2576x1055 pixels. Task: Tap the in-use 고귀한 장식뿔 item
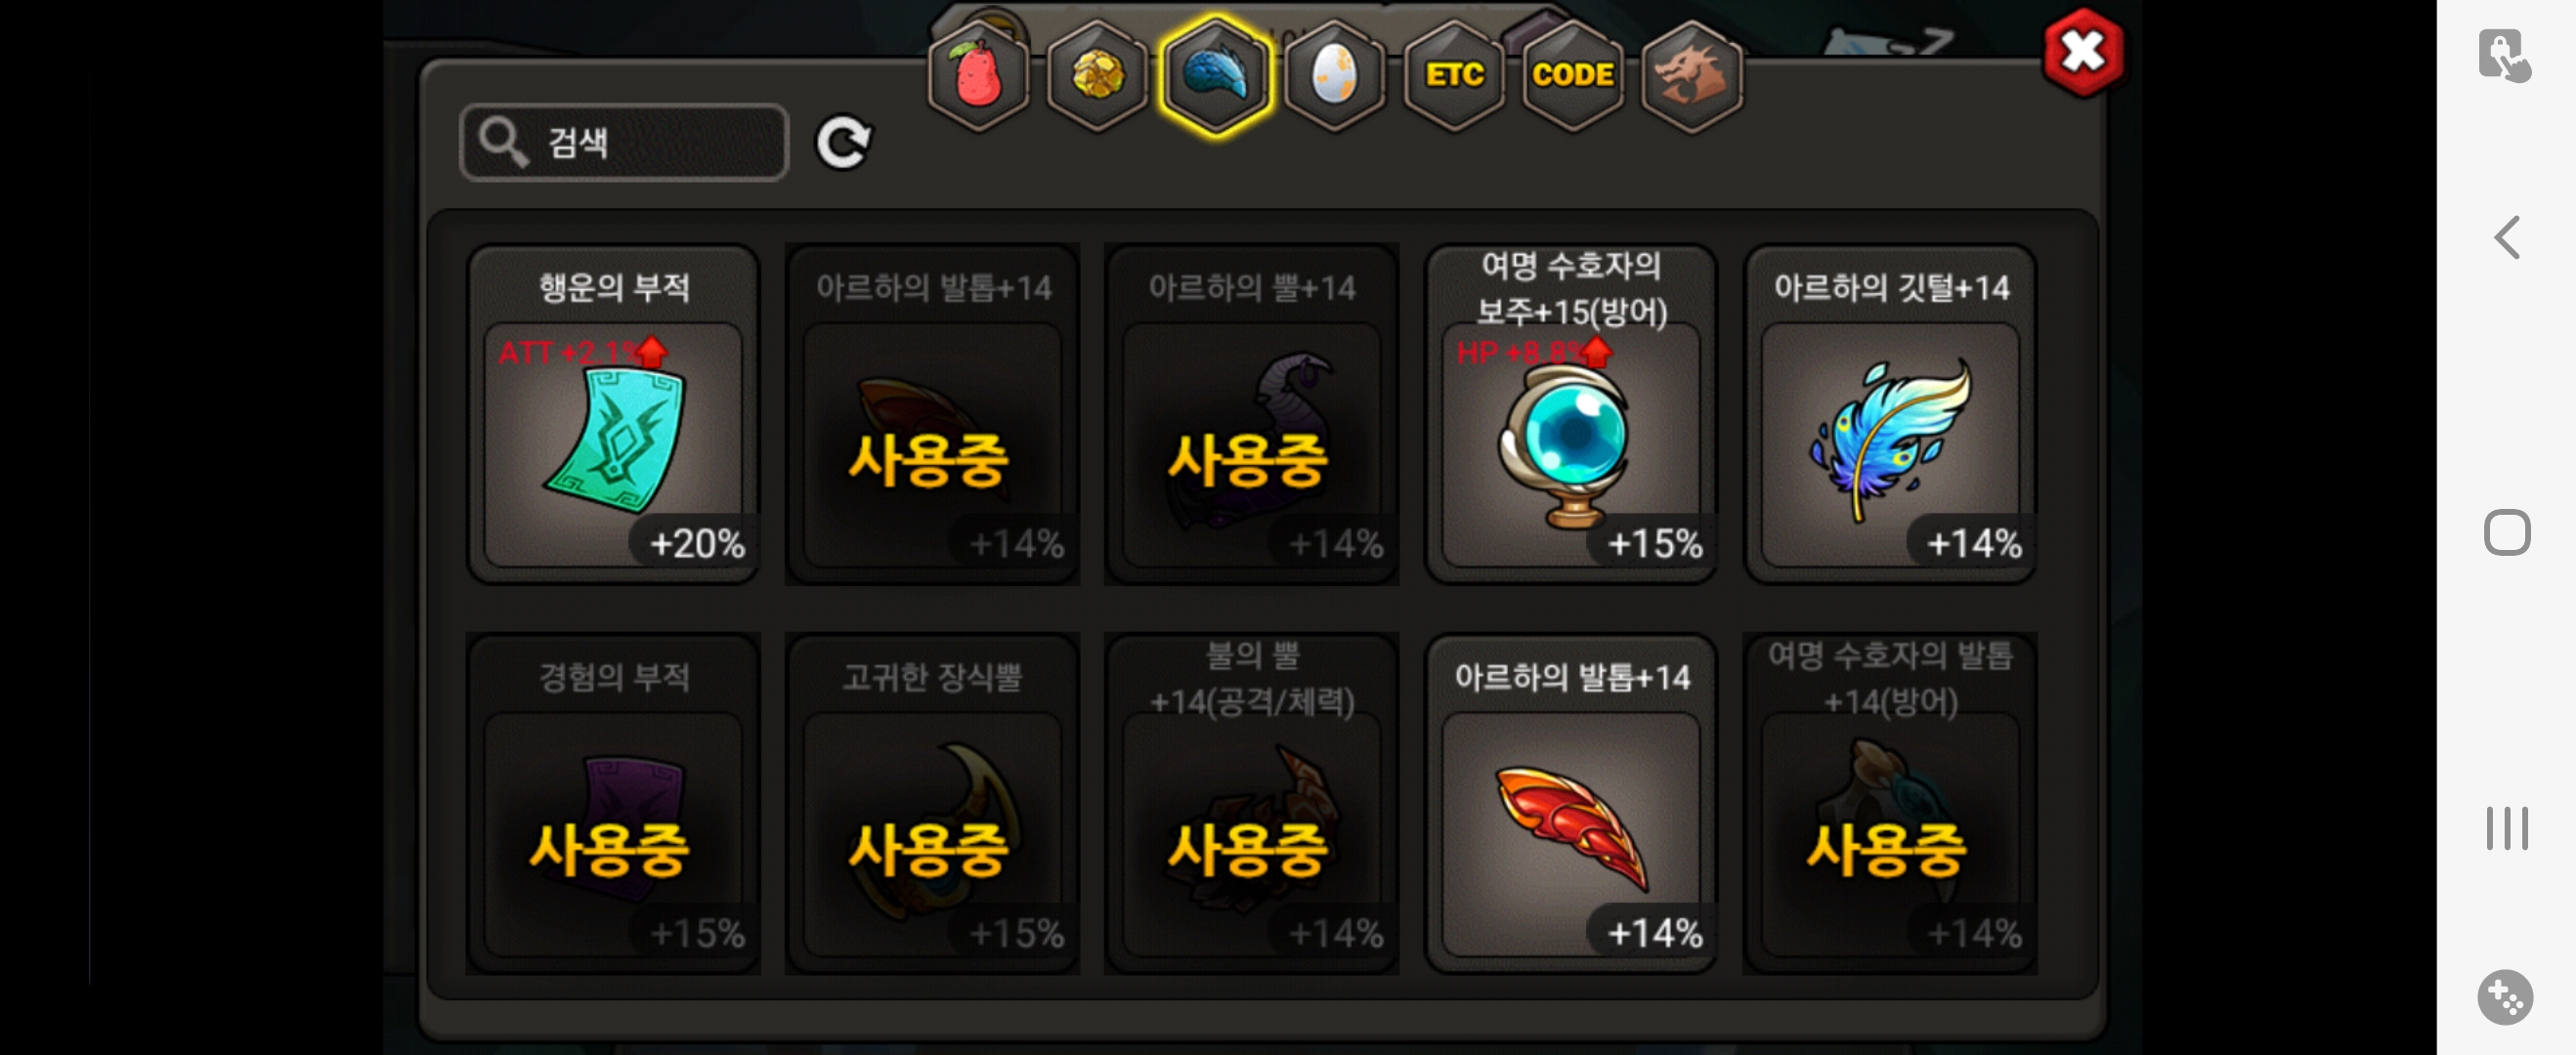point(932,804)
